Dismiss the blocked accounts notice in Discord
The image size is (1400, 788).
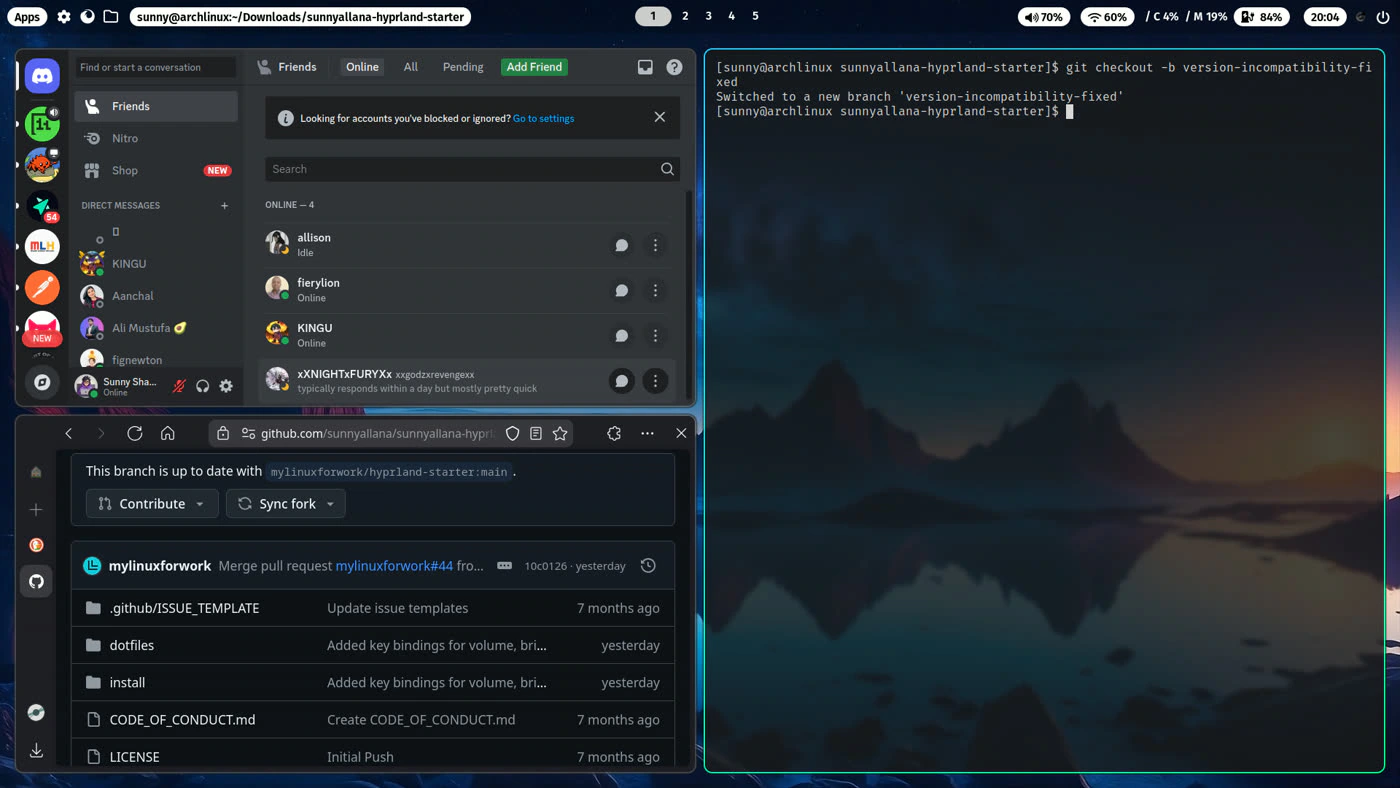[x=660, y=117]
